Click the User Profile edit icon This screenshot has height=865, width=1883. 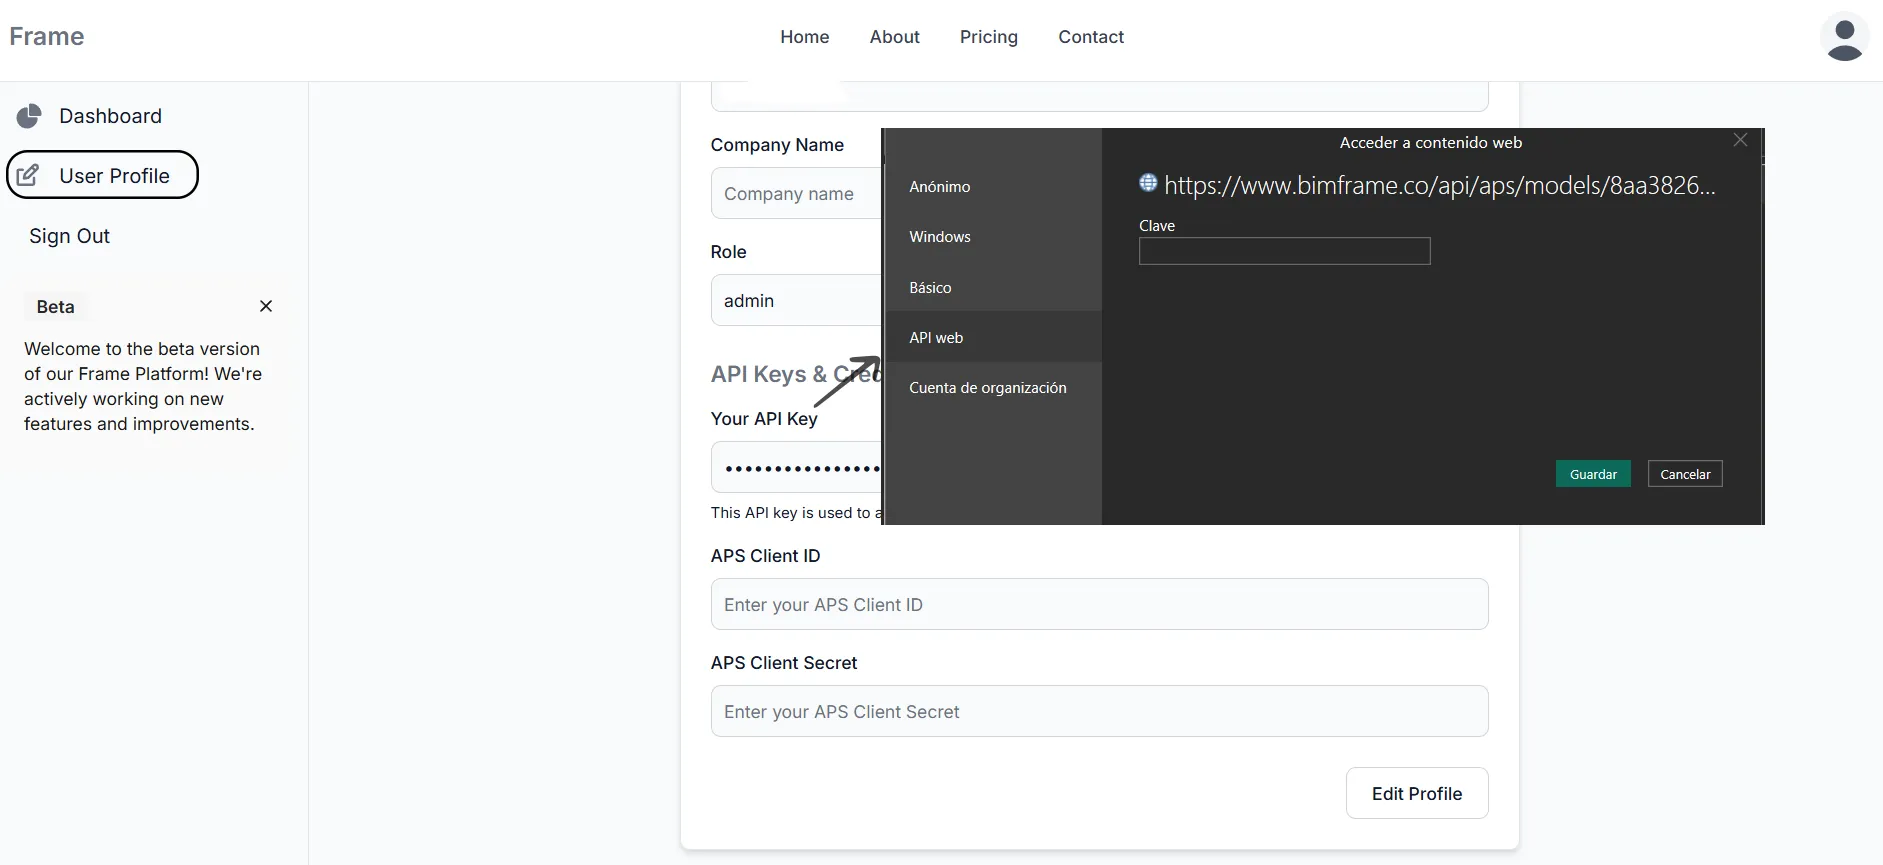(x=29, y=175)
